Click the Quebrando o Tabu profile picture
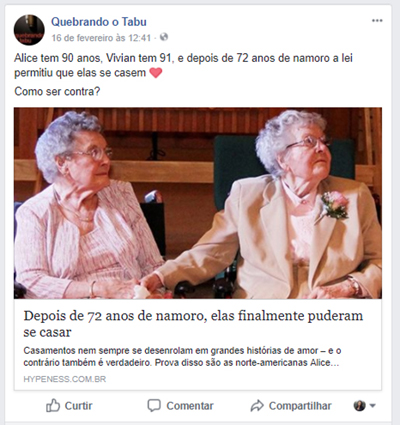Image resolution: width=400 pixels, height=425 pixels. [29, 30]
